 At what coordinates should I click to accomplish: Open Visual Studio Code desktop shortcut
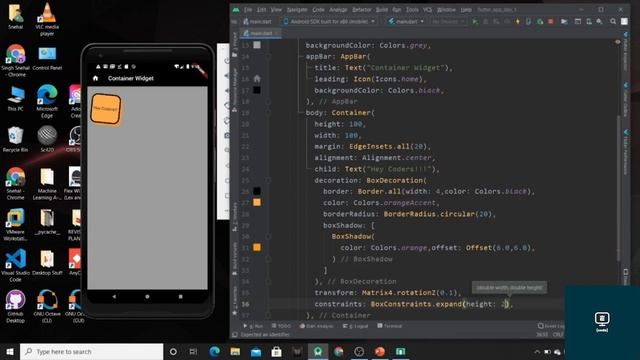point(15,265)
